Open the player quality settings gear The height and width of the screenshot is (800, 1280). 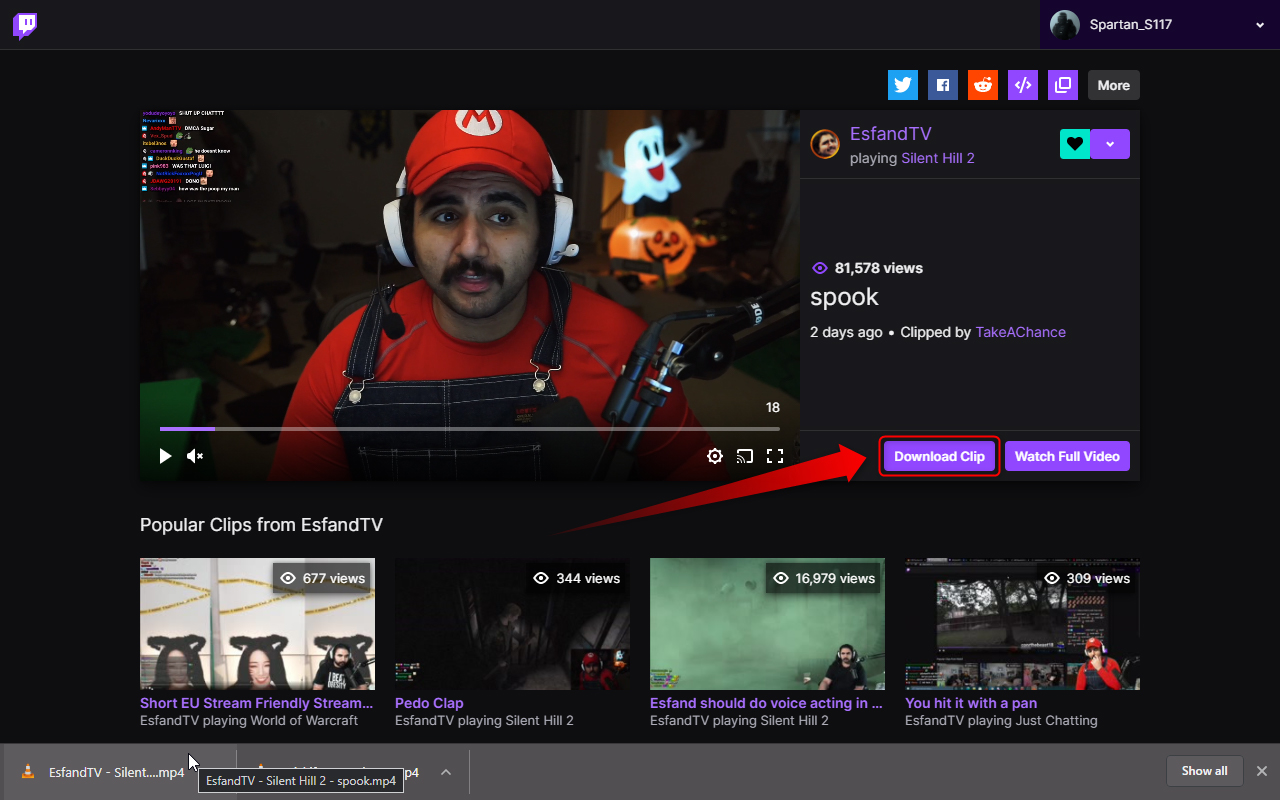[x=714, y=456]
